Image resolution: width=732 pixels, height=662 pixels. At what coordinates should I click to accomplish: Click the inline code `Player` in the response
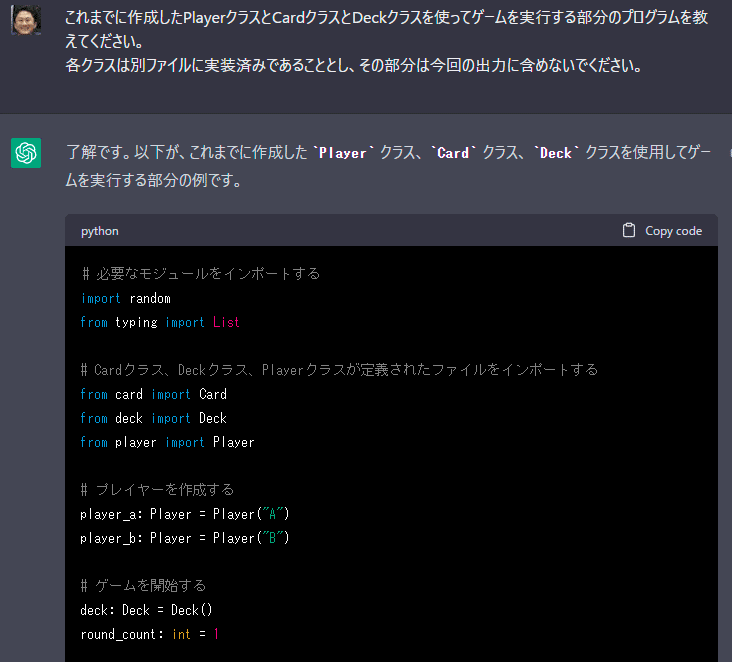pos(343,153)
